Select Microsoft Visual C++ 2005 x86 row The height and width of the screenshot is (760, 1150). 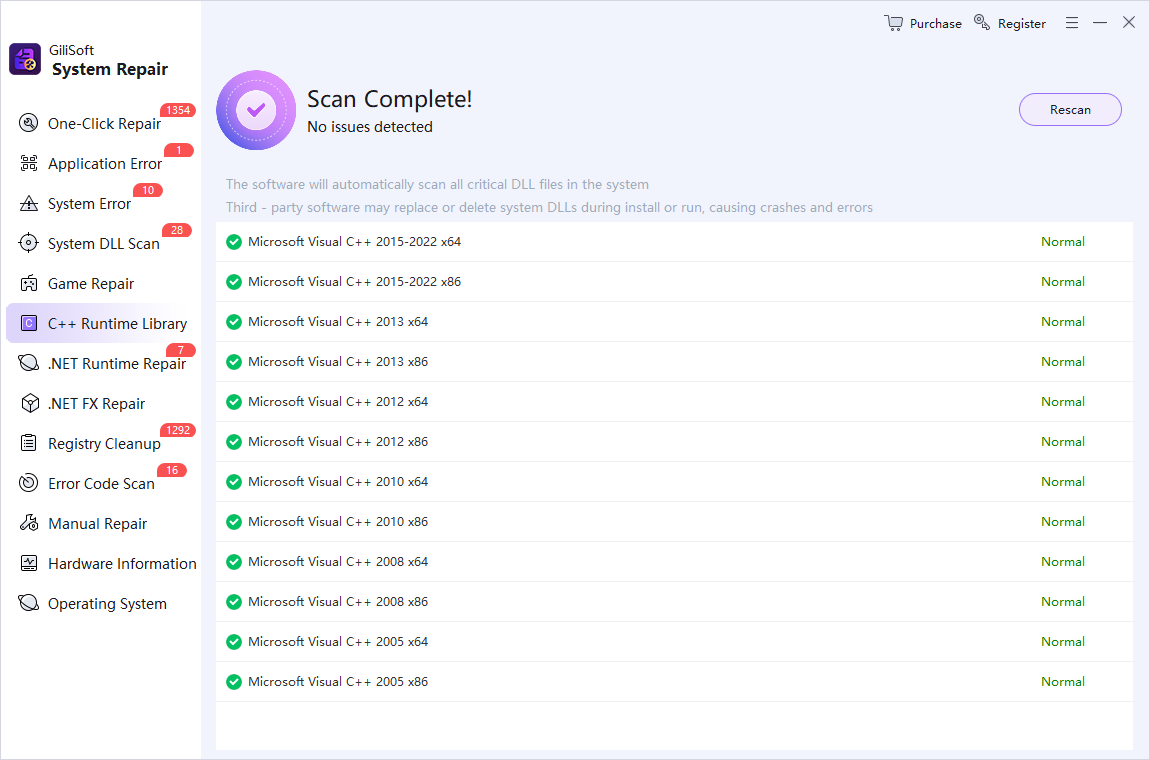coord(674,682)
